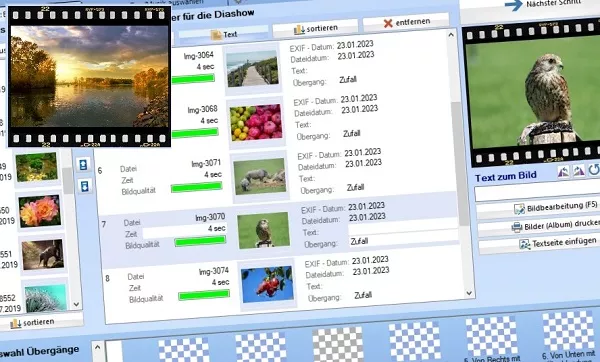Click the file name Img-3070
Screen dimensions: 600x362
(x=210, y=218)
